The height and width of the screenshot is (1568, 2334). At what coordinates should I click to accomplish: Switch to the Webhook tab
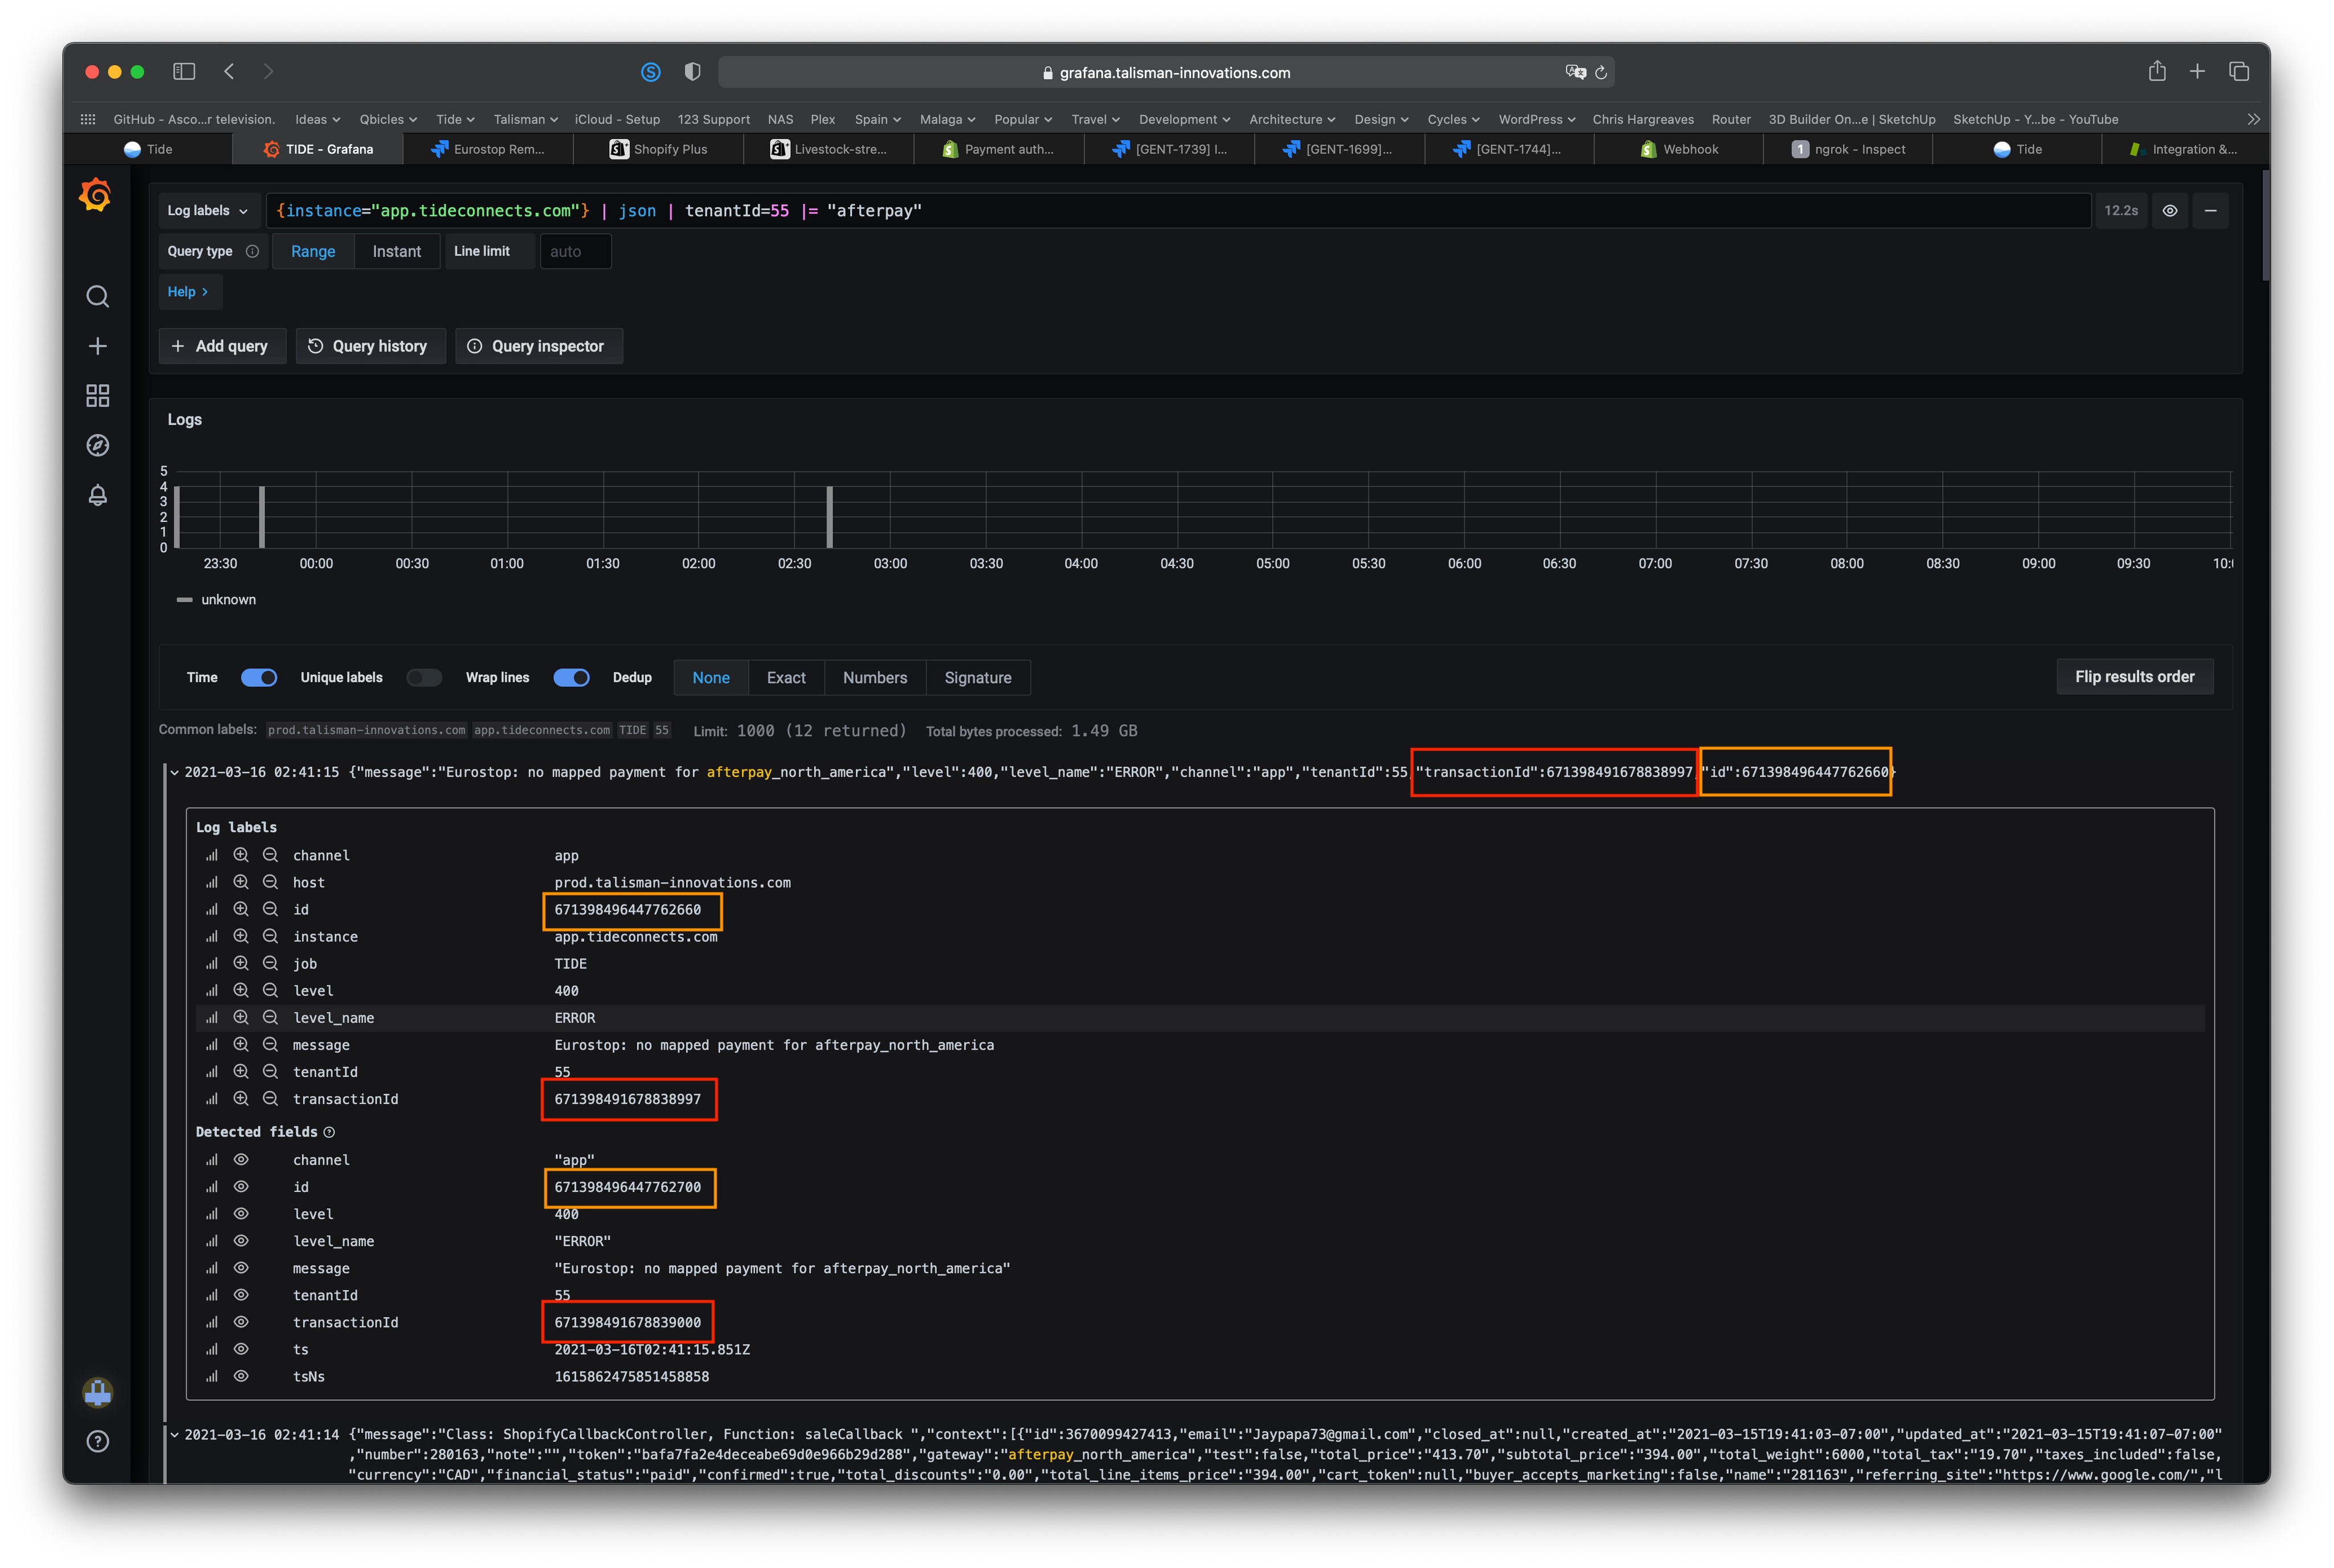click(x=1680, y=149)
